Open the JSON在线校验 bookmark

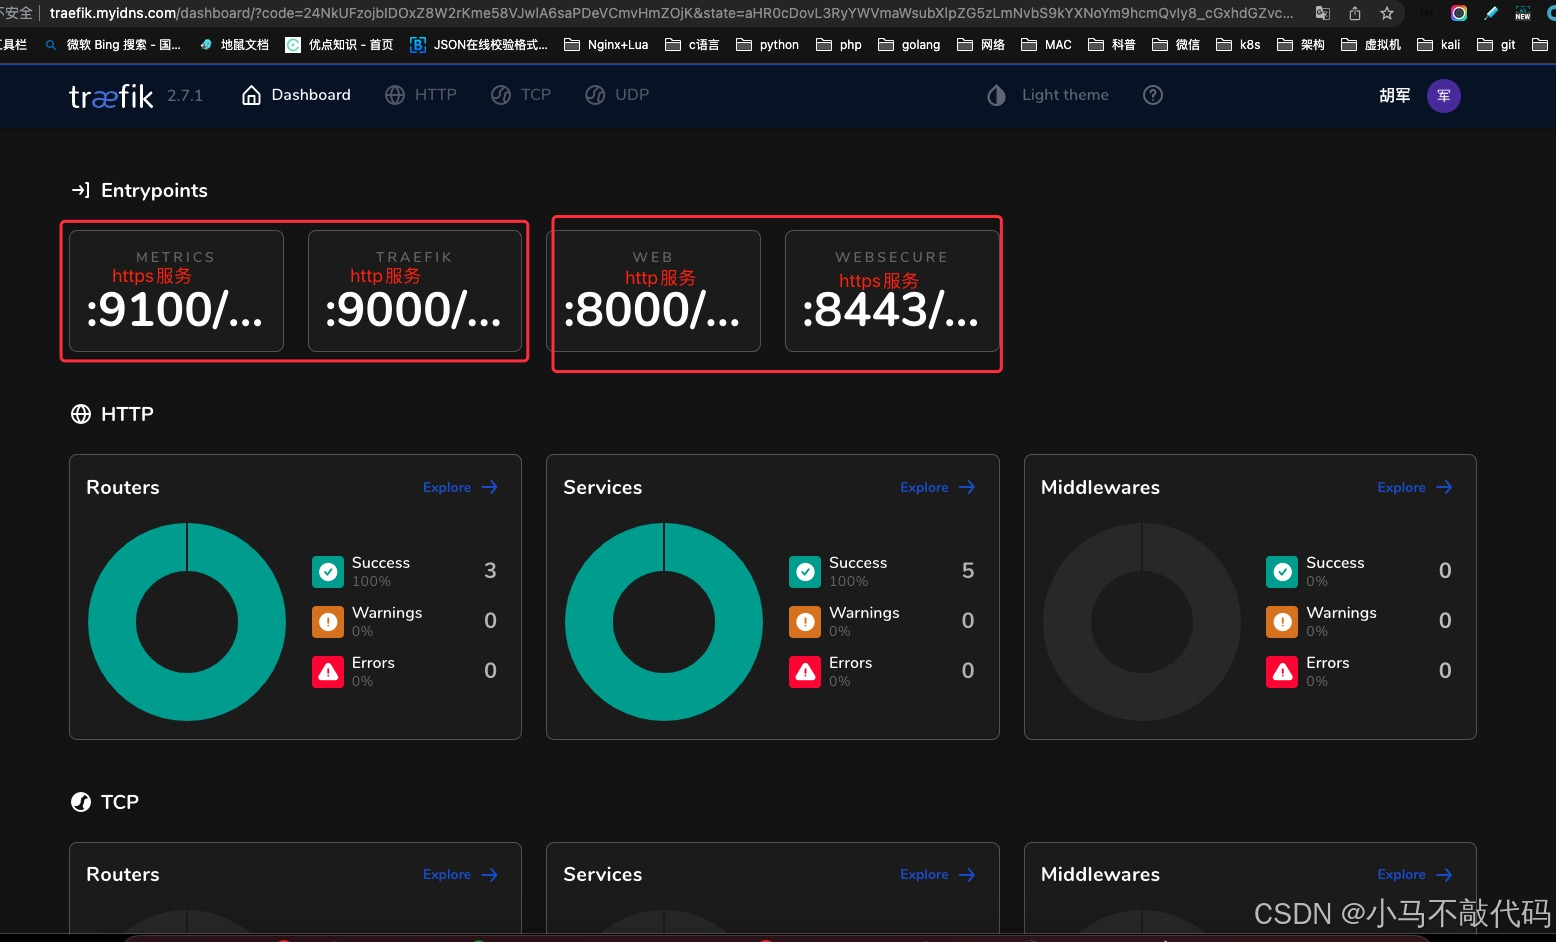(x=479, y=45)
